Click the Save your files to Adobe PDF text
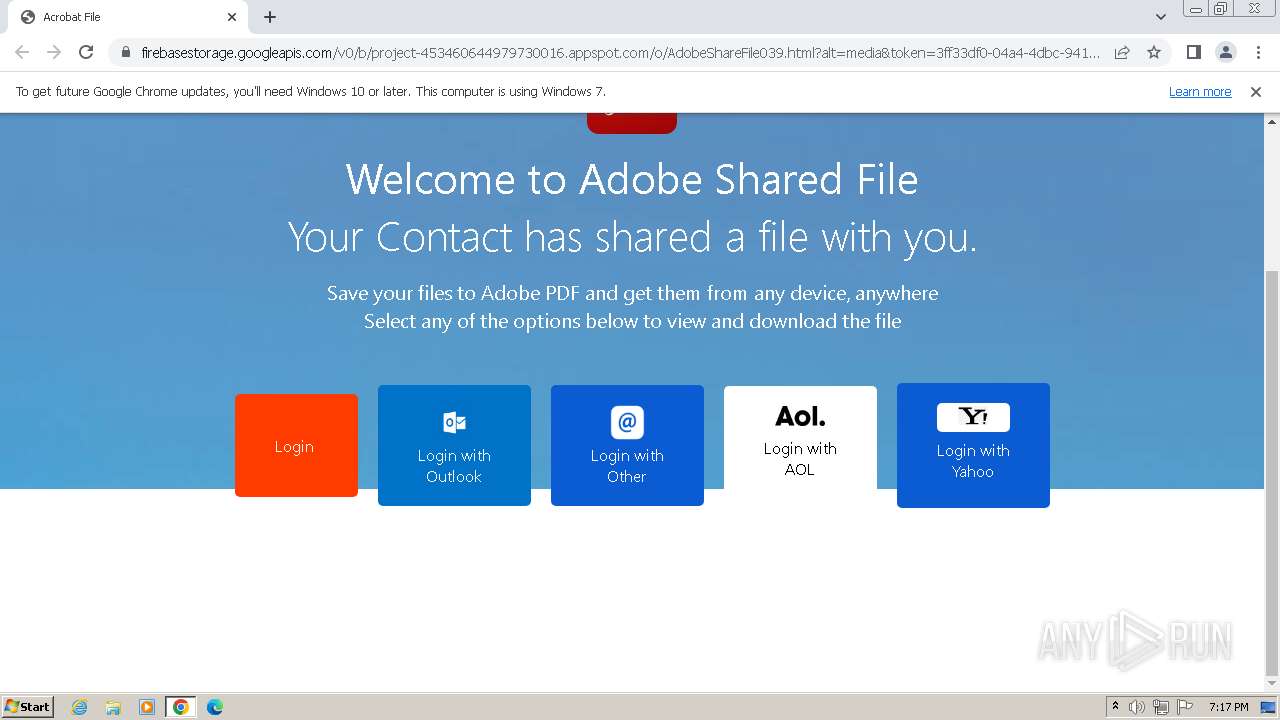 632,294
